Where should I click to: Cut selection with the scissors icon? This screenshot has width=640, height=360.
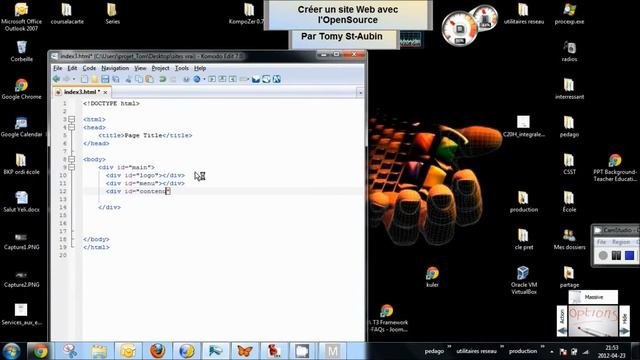129,79
